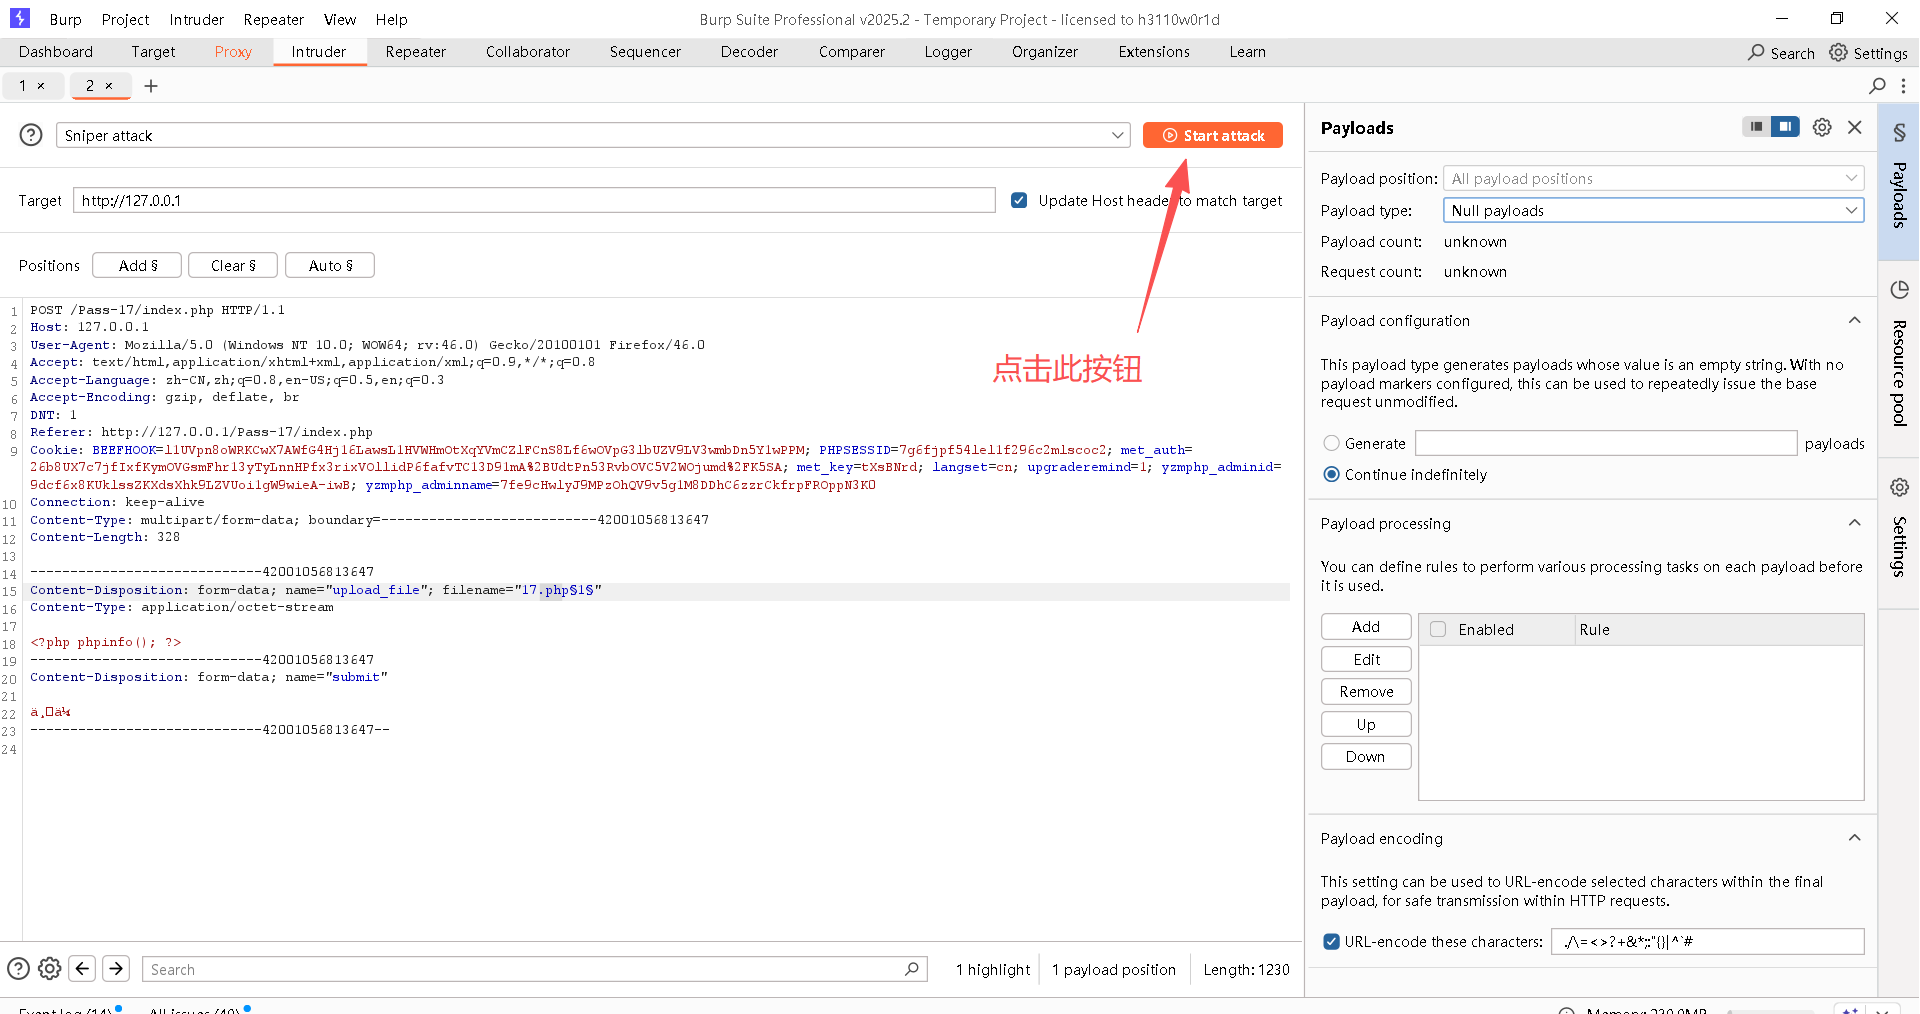Select the Payloads sidebar icon
1920x1014 pixels.
pyautogui.click(x=1899, y=133)
